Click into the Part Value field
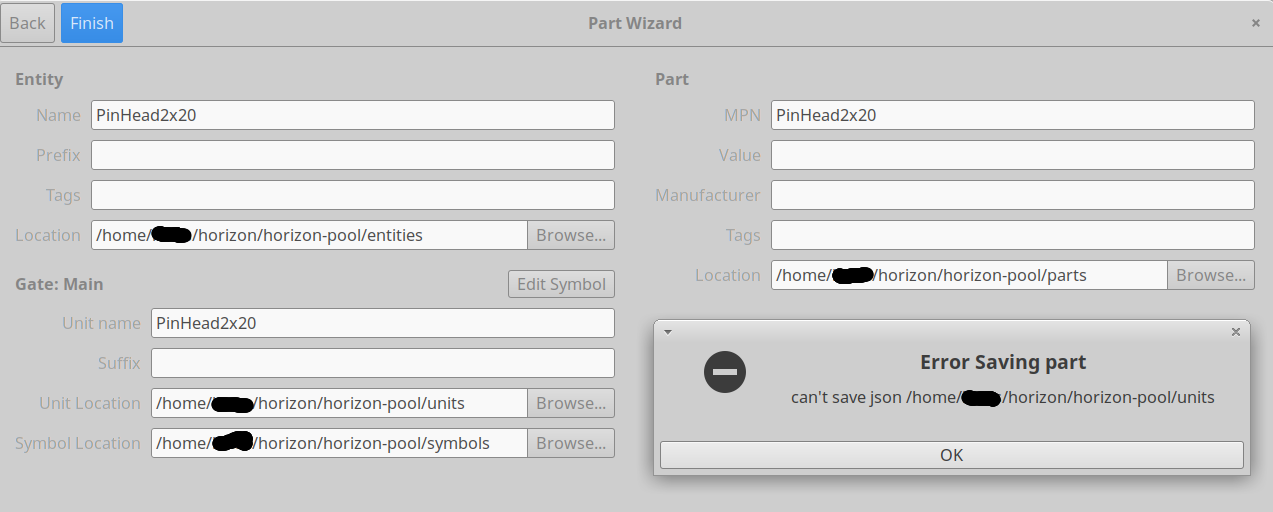The height and width of the screenshot is (512, 1273). [1013, 155]
